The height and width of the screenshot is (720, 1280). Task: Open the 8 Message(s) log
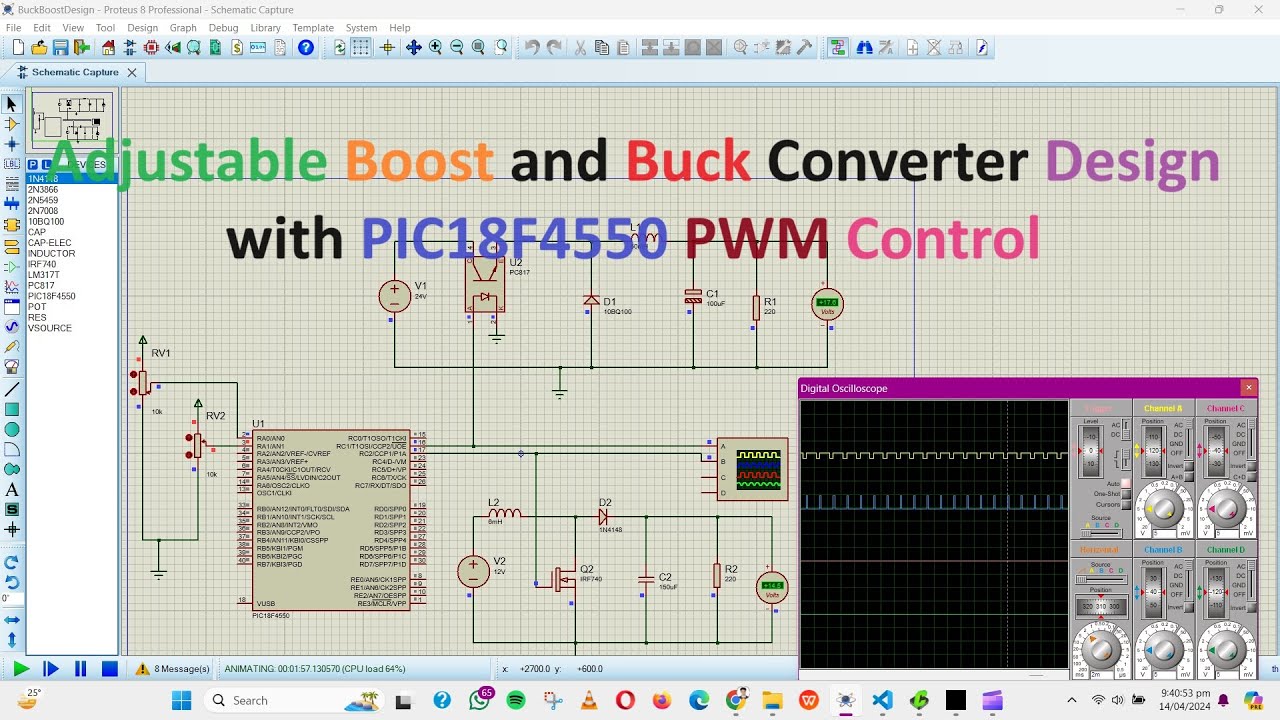coord(173,669)
